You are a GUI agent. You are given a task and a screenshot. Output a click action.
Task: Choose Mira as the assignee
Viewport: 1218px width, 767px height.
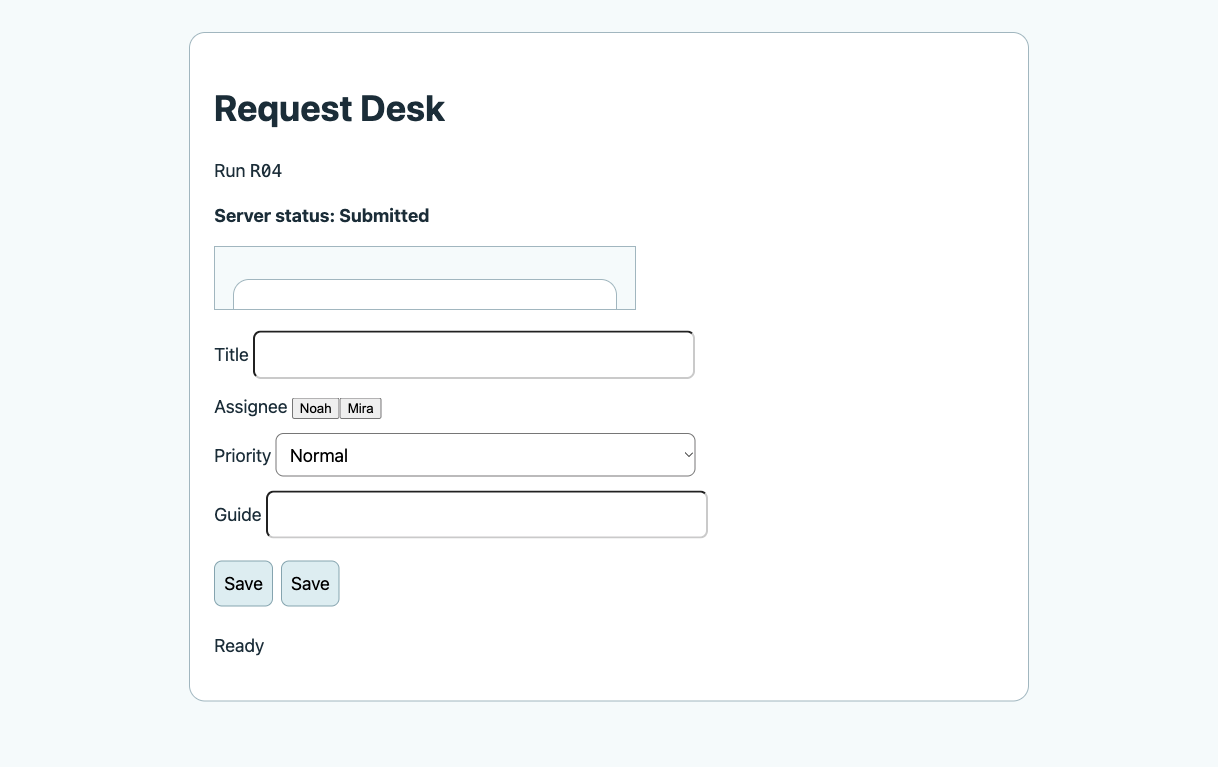[361, 408]
